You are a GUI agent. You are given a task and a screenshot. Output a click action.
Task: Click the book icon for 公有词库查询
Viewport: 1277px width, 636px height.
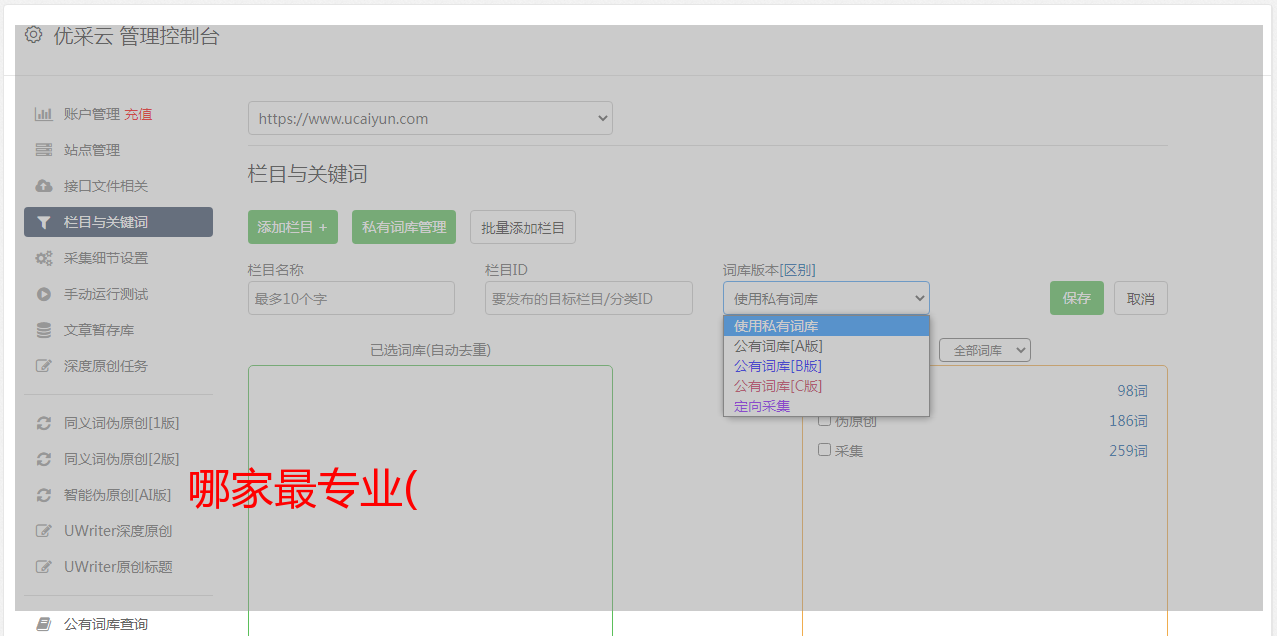tap(43, 624)
